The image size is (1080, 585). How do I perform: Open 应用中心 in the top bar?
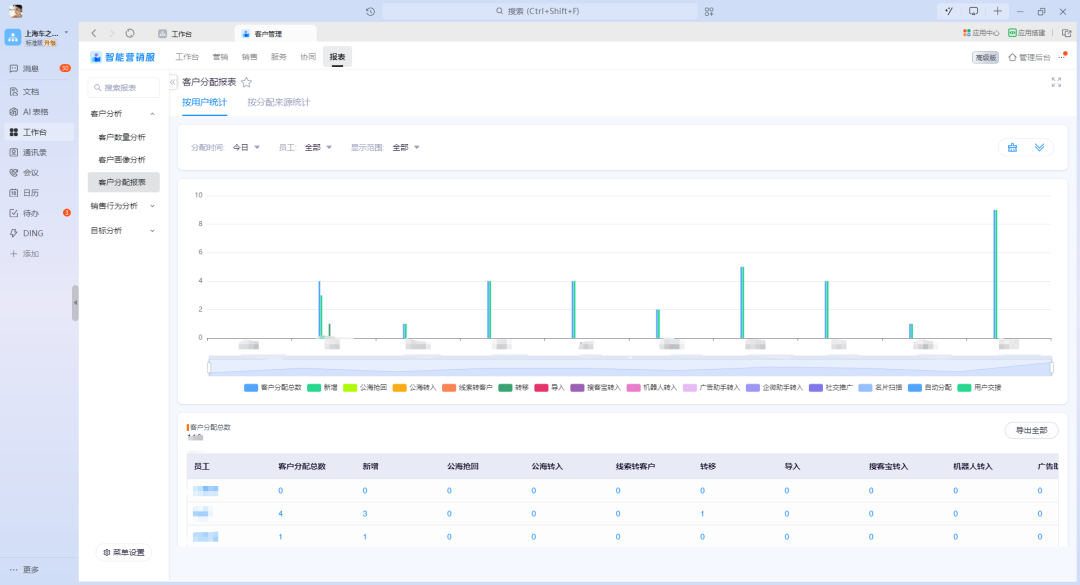click(x=981, y=33)
